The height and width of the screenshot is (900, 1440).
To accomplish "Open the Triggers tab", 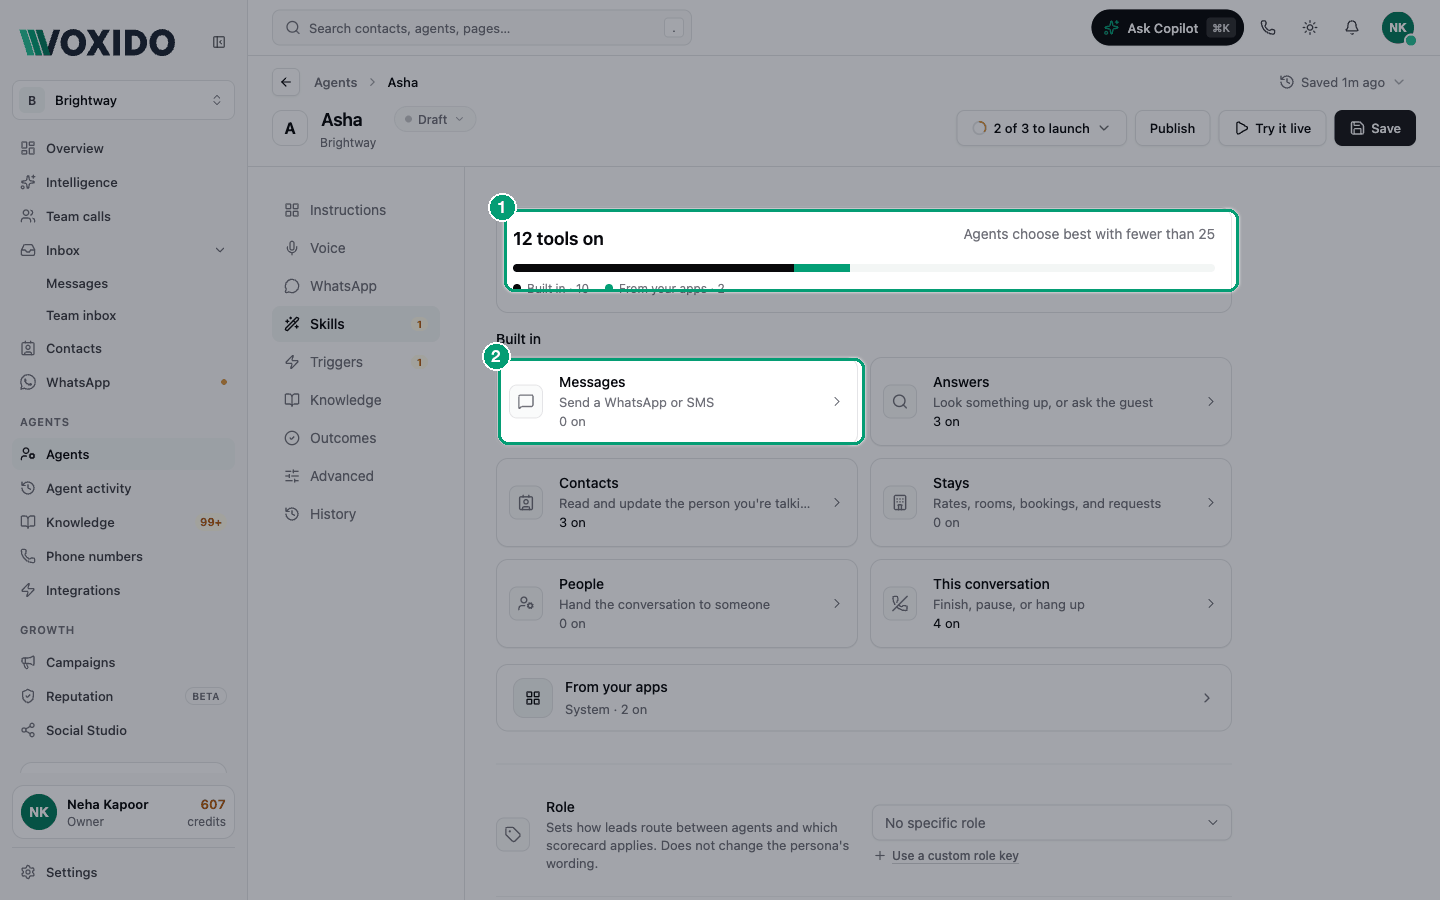I will pyautogui.click(x=355, y=362).
